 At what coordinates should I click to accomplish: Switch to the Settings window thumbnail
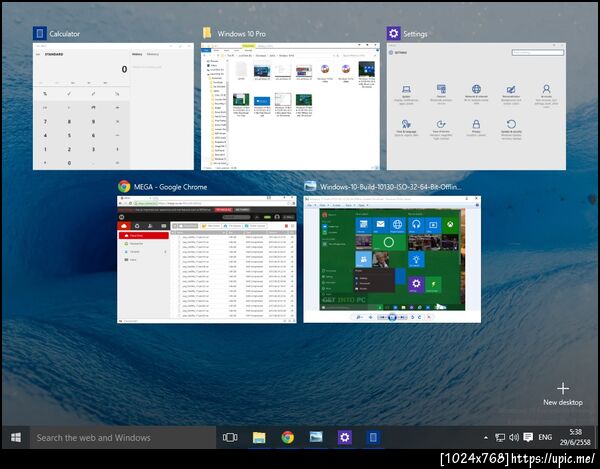476,106
